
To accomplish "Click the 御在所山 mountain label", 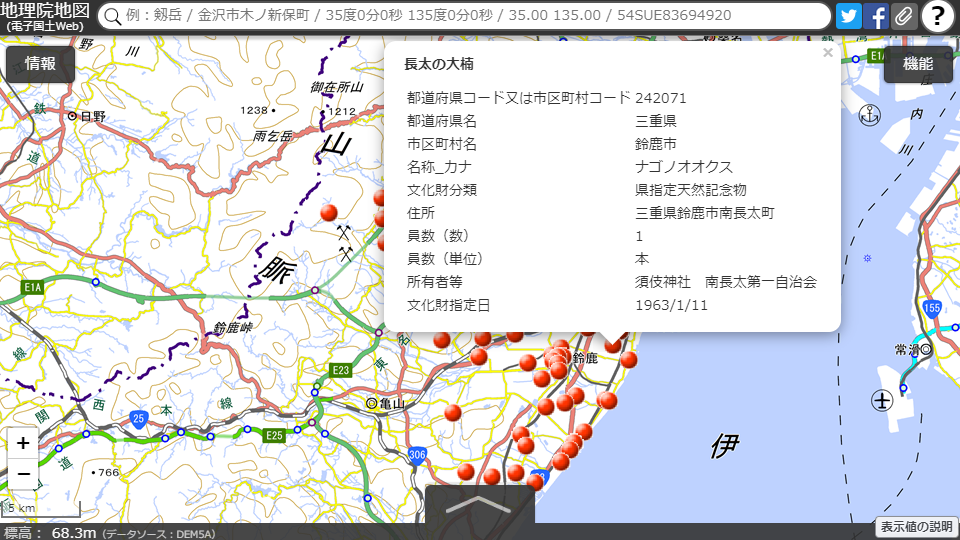I will tap(337, 87).
